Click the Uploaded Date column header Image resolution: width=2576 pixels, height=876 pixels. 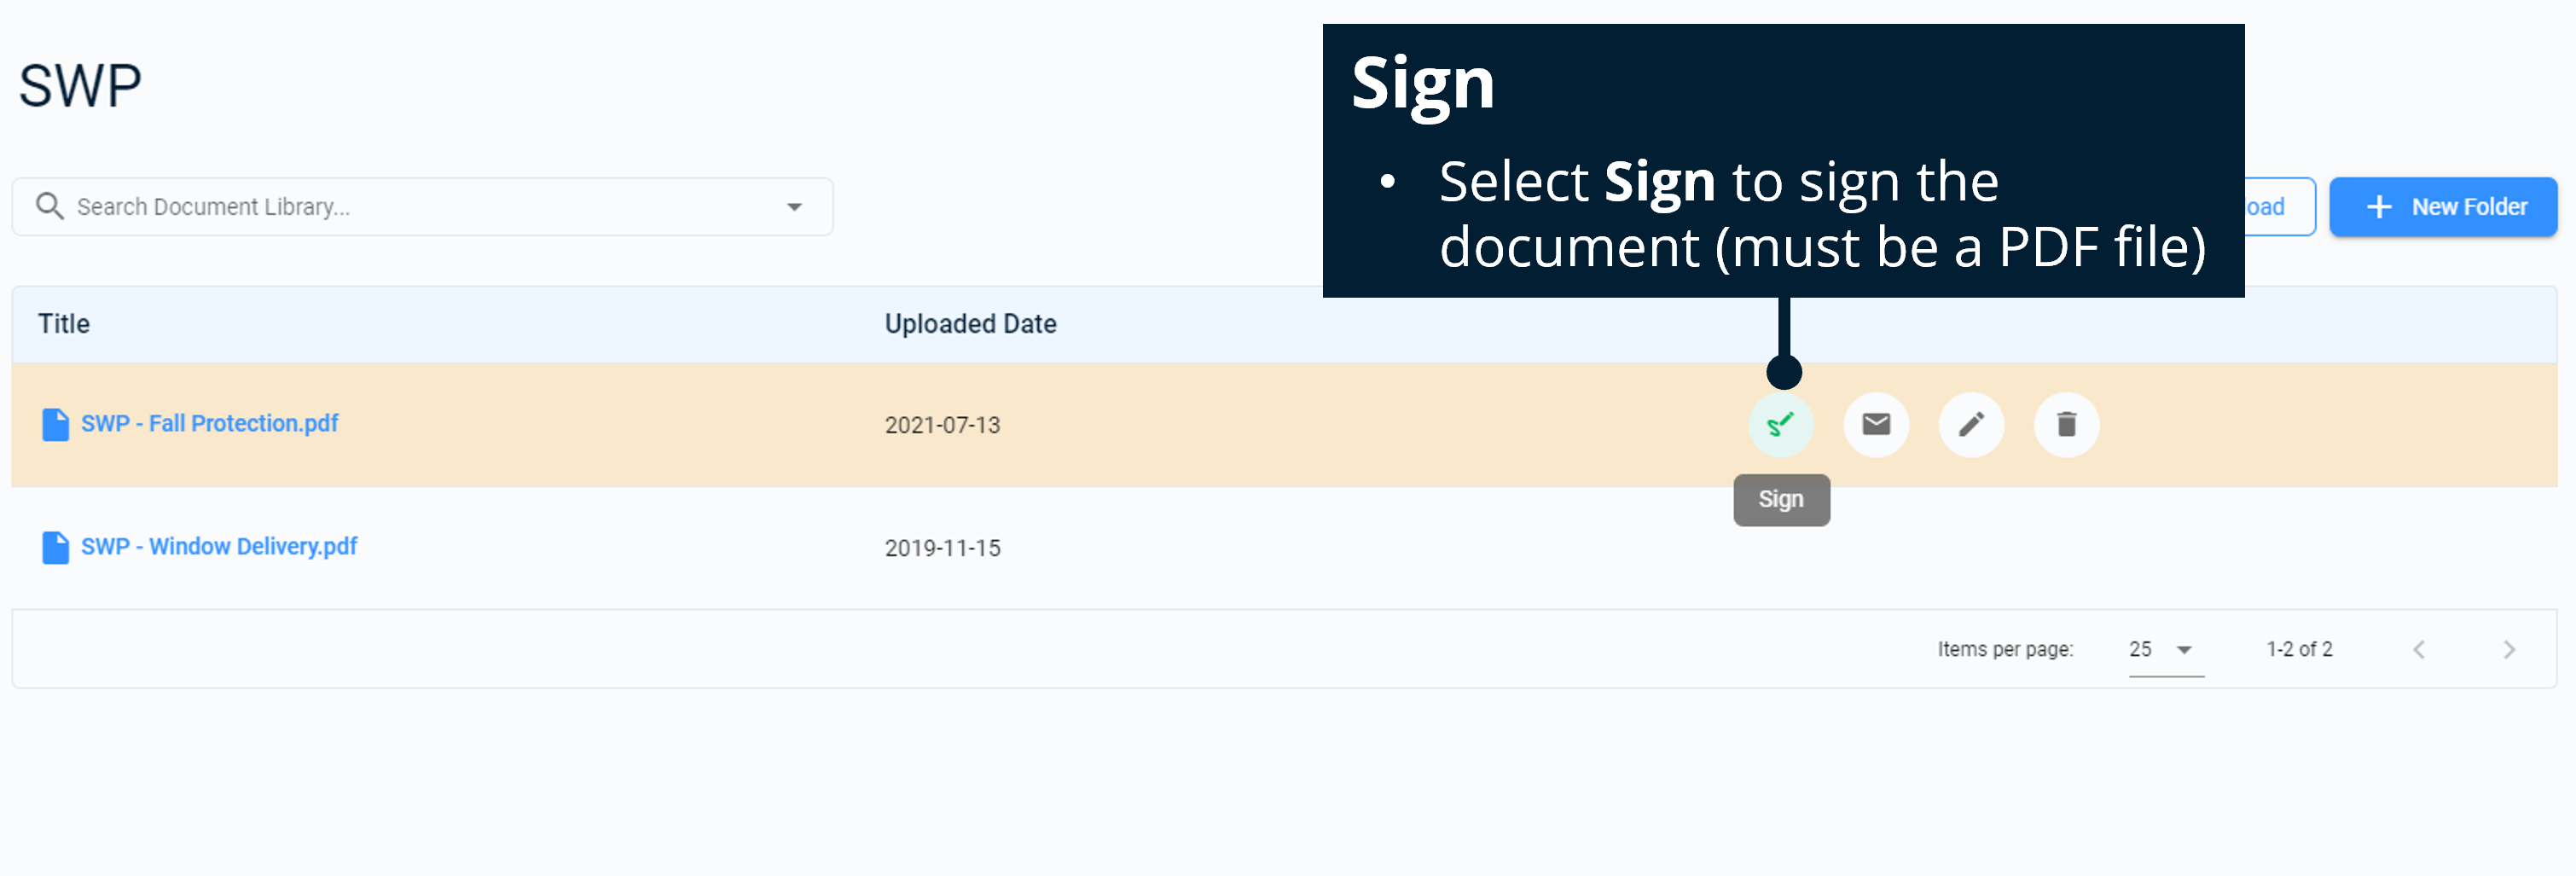[970, 323]
